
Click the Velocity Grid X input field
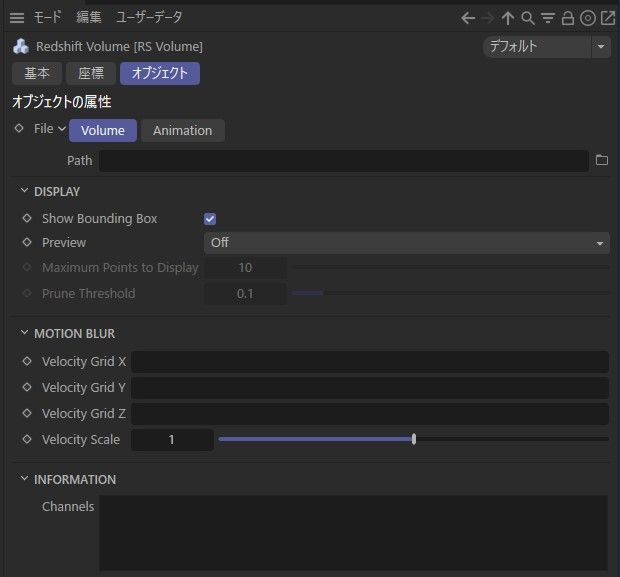(370, 361)
